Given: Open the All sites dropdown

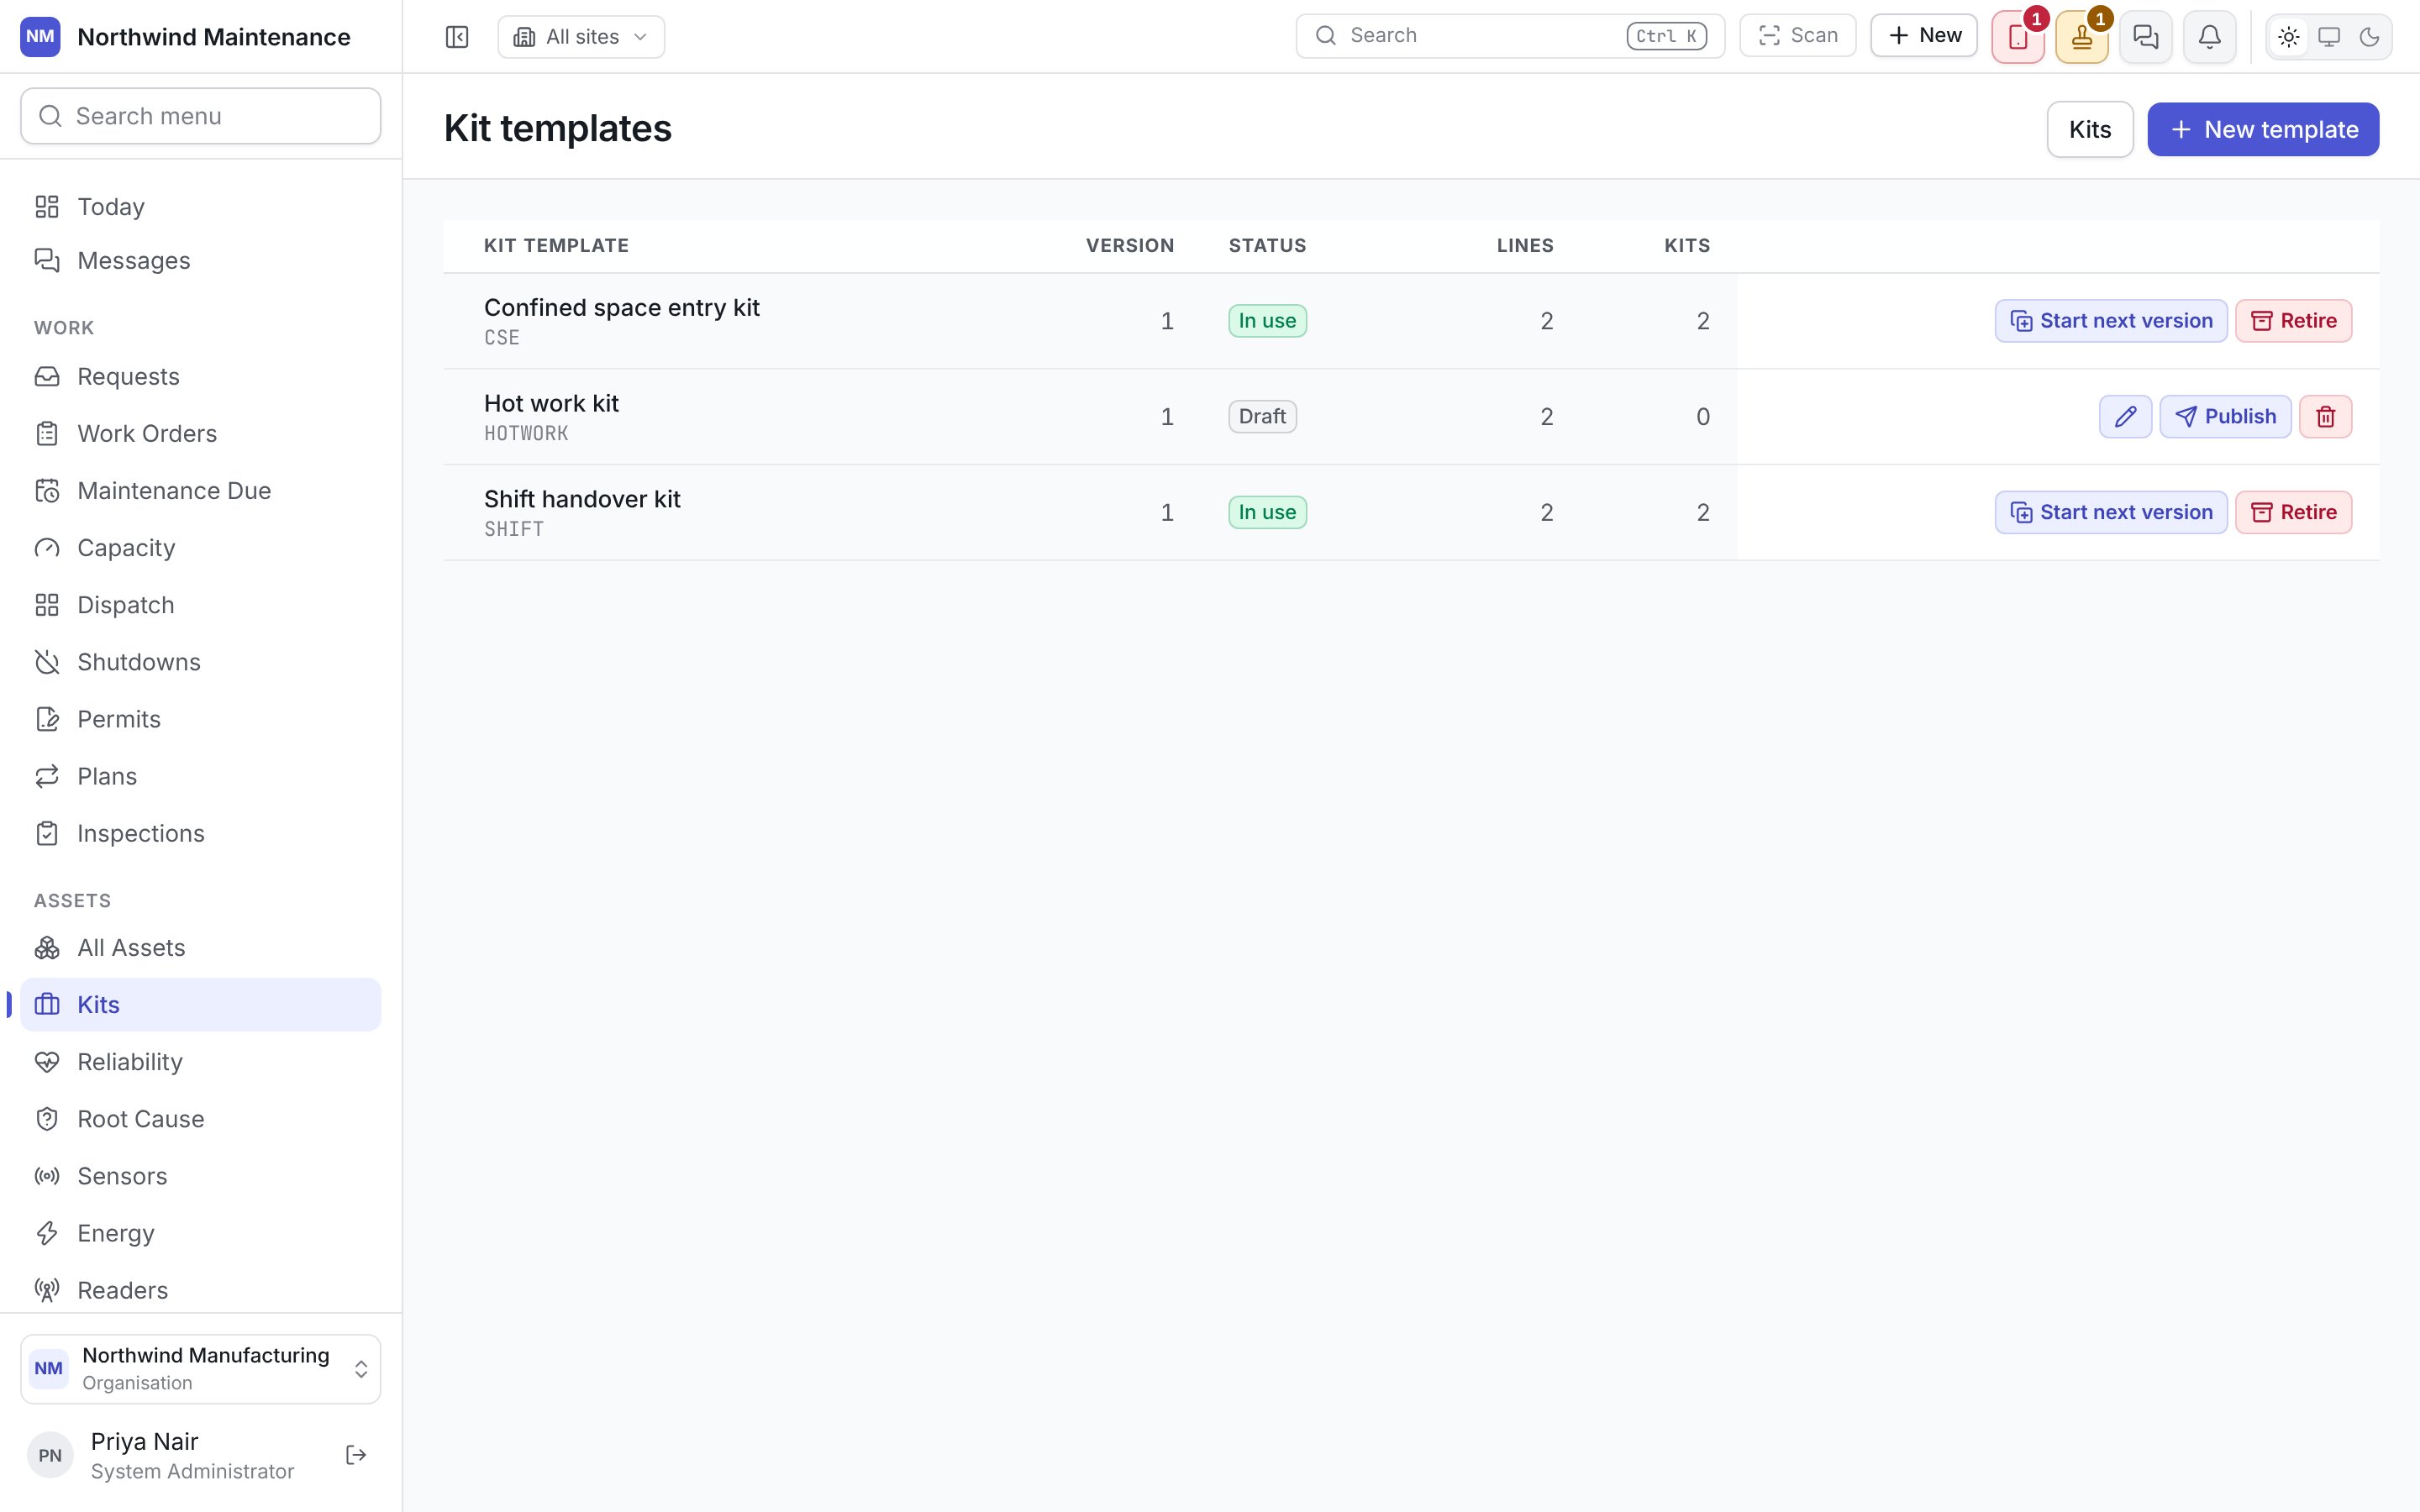Looking at the screenshot, I should click(581, 37).
